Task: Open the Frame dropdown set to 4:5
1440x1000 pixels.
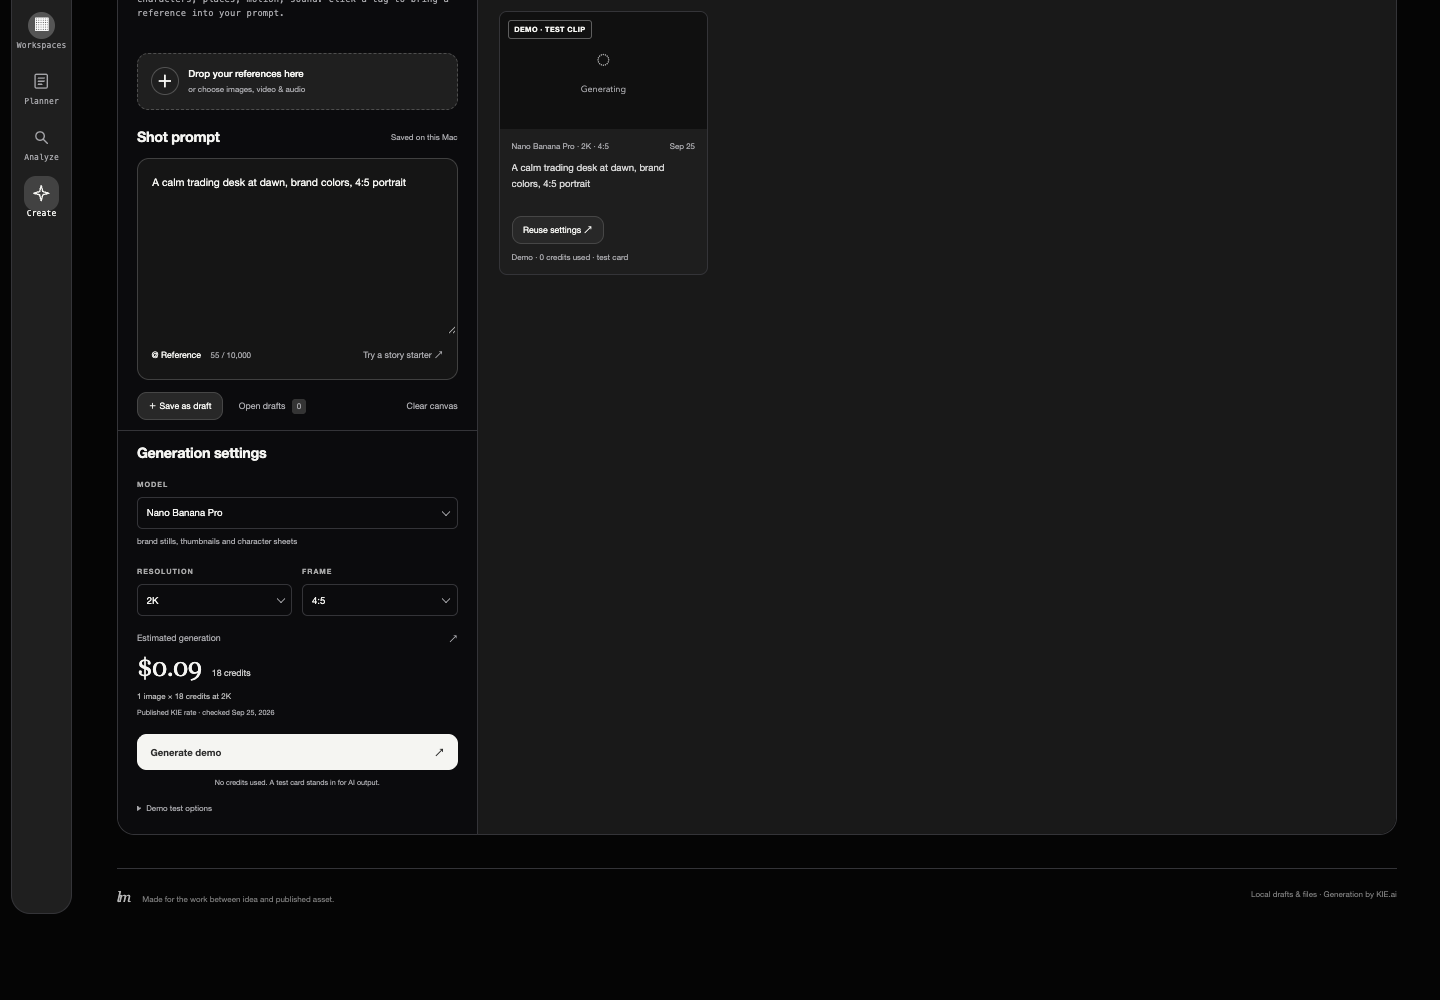Action: tap(380, 600)
